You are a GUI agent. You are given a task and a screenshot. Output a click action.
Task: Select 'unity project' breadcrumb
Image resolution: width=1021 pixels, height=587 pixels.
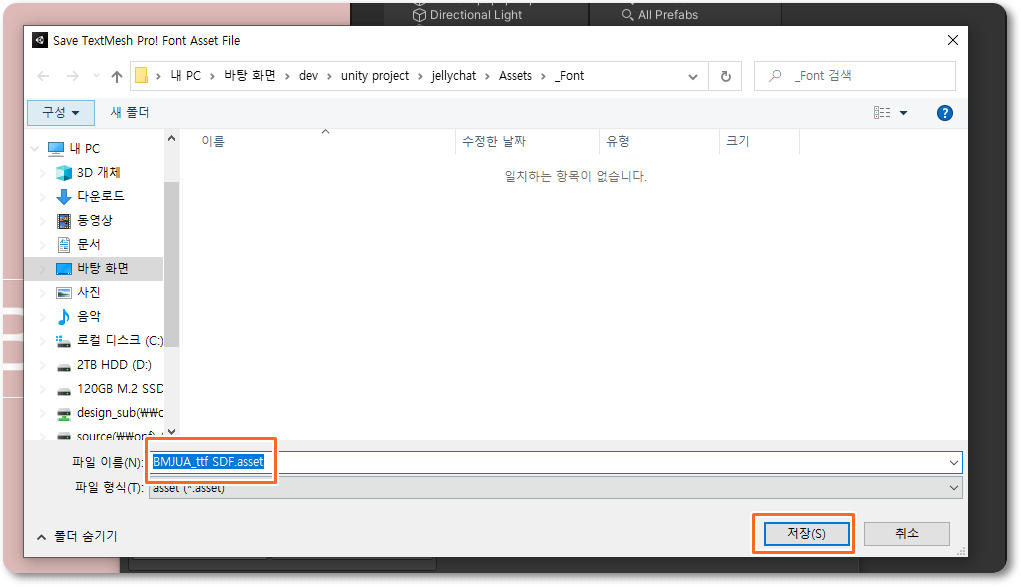374,76
